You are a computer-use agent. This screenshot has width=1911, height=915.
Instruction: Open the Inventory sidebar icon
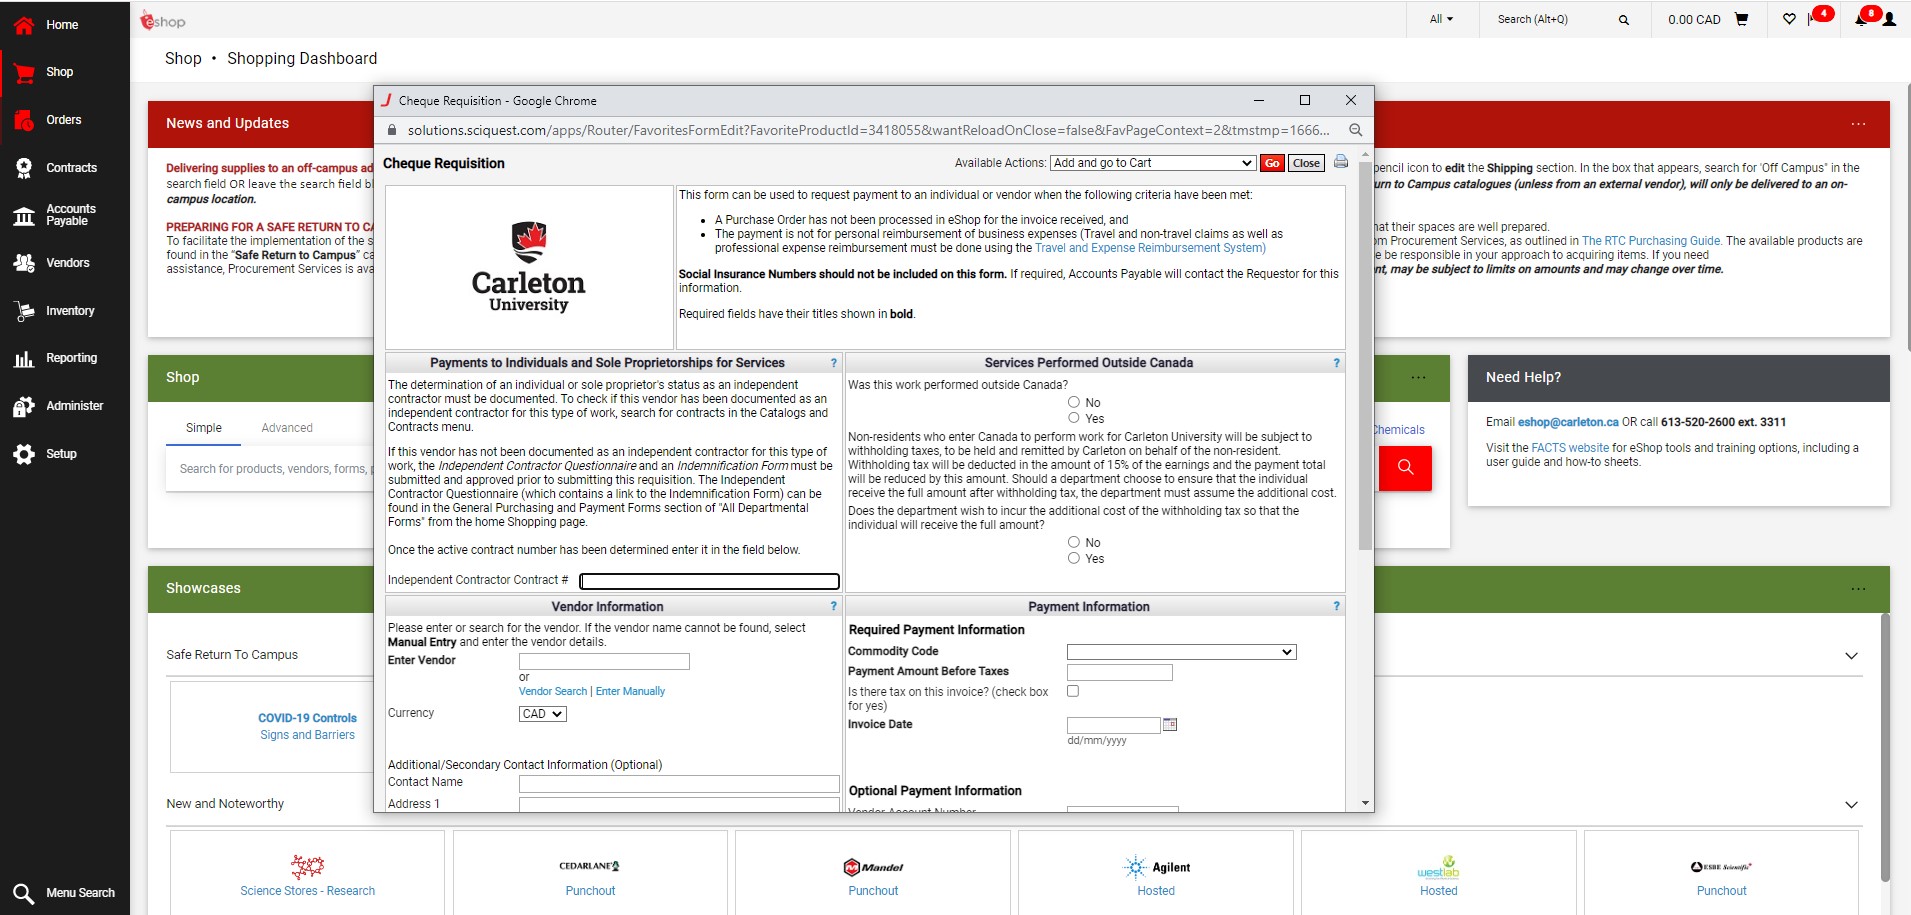coord(24,311)
